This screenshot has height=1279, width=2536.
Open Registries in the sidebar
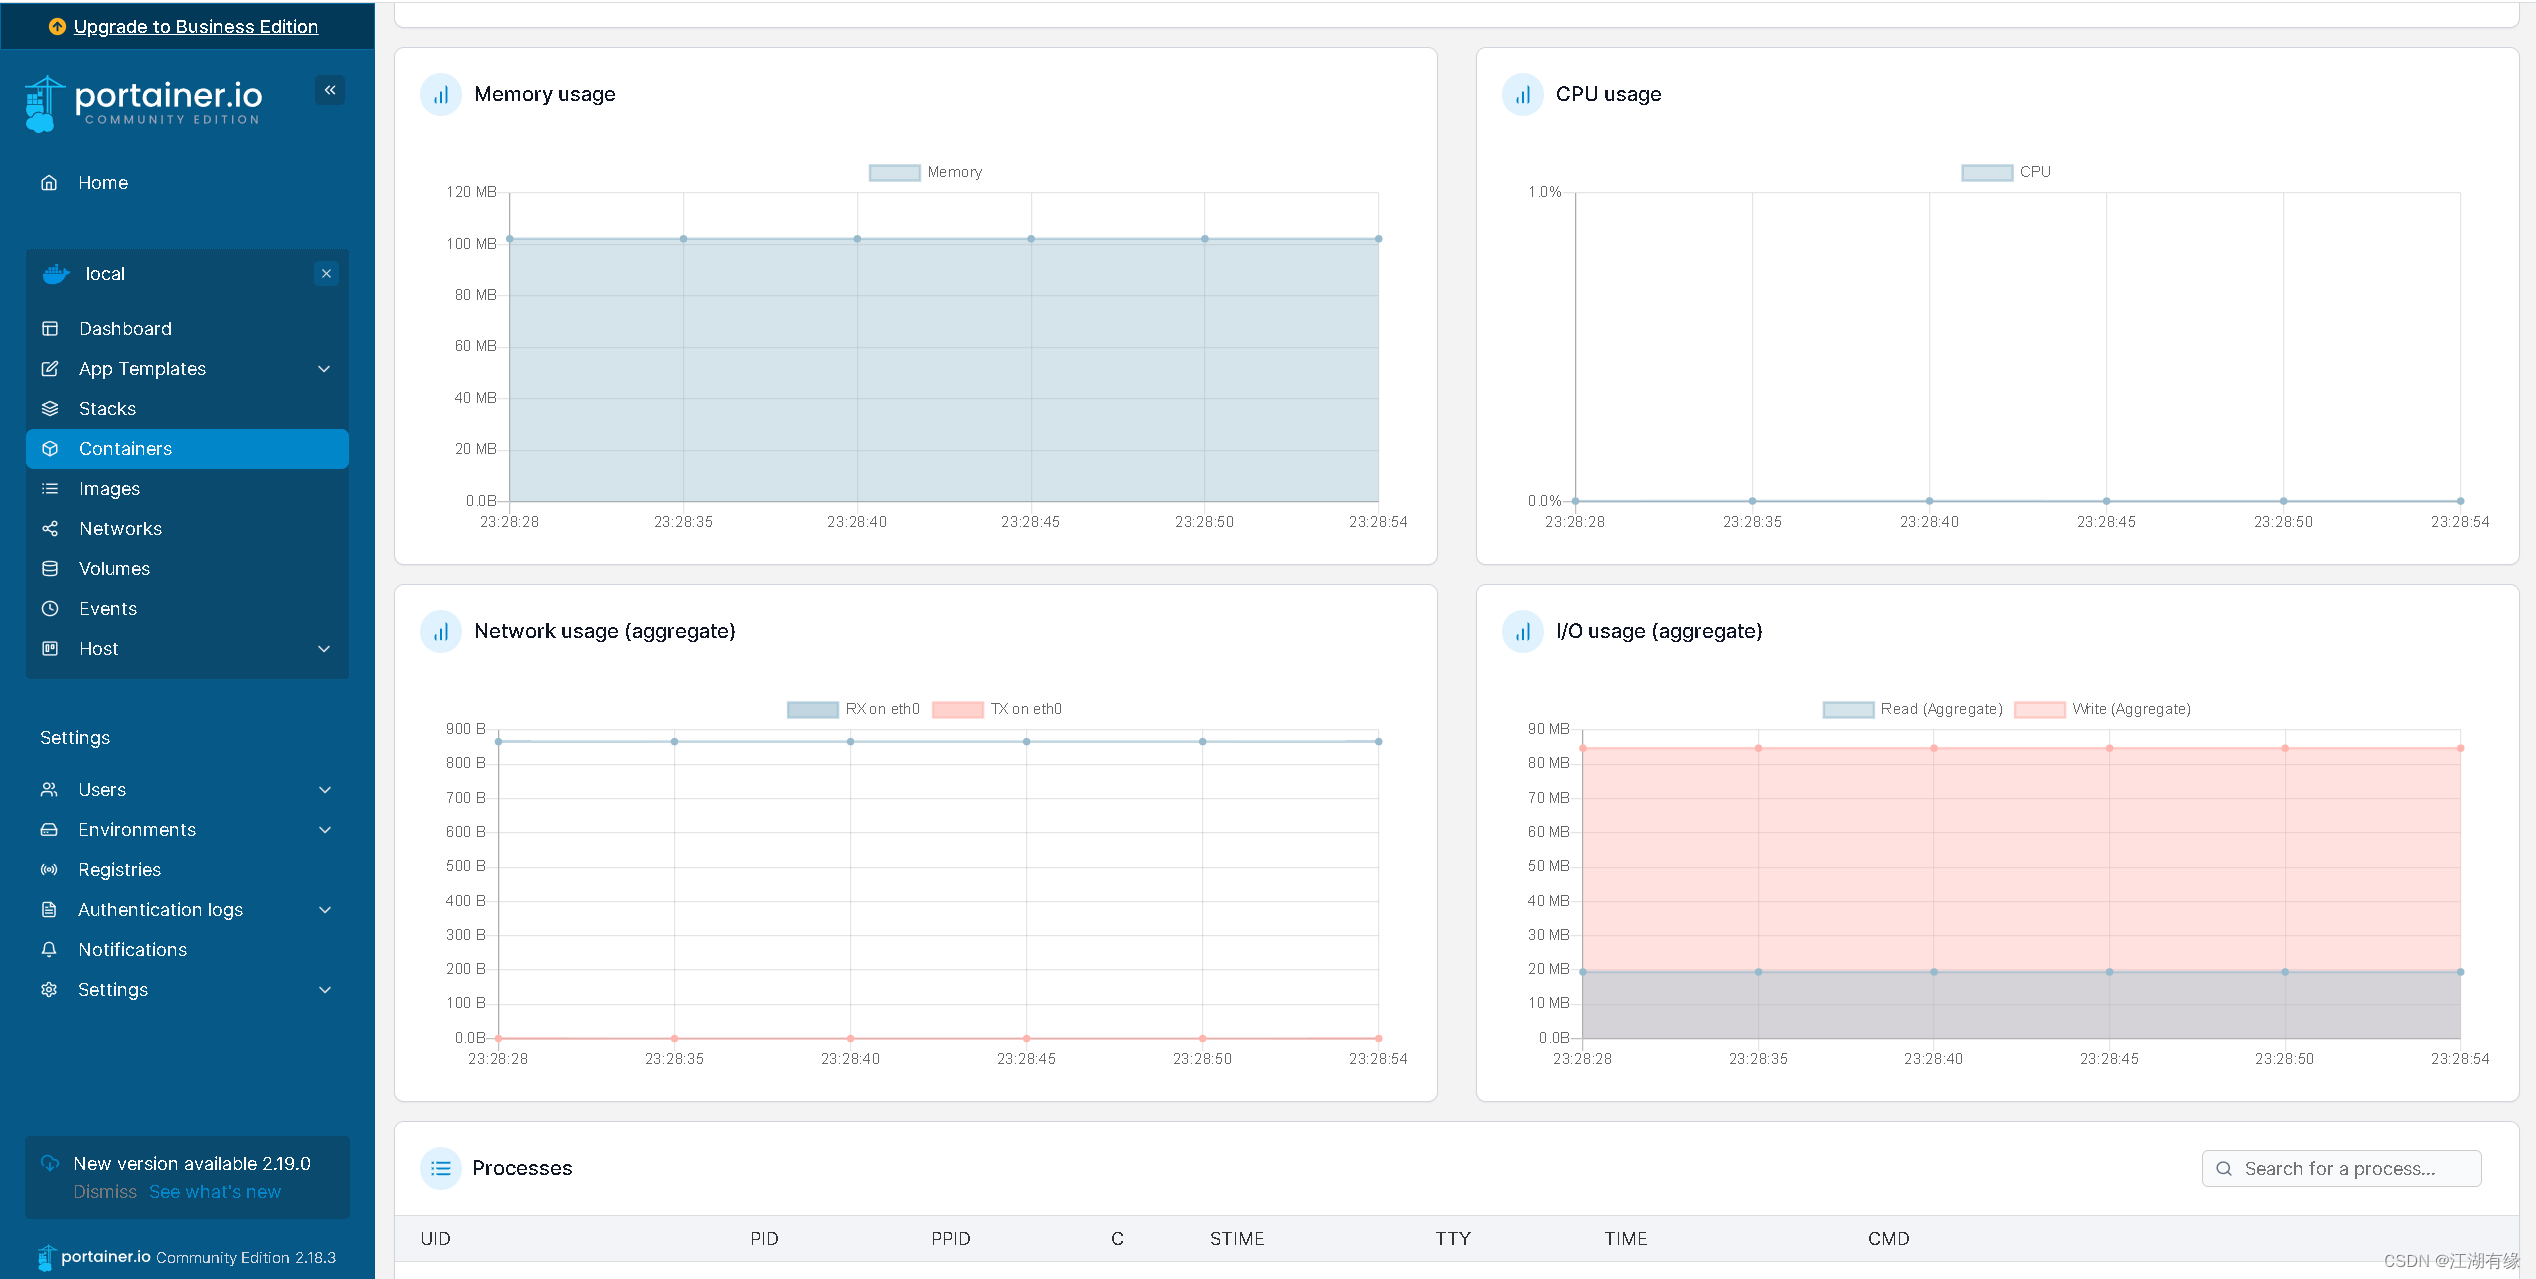point(119,870)
